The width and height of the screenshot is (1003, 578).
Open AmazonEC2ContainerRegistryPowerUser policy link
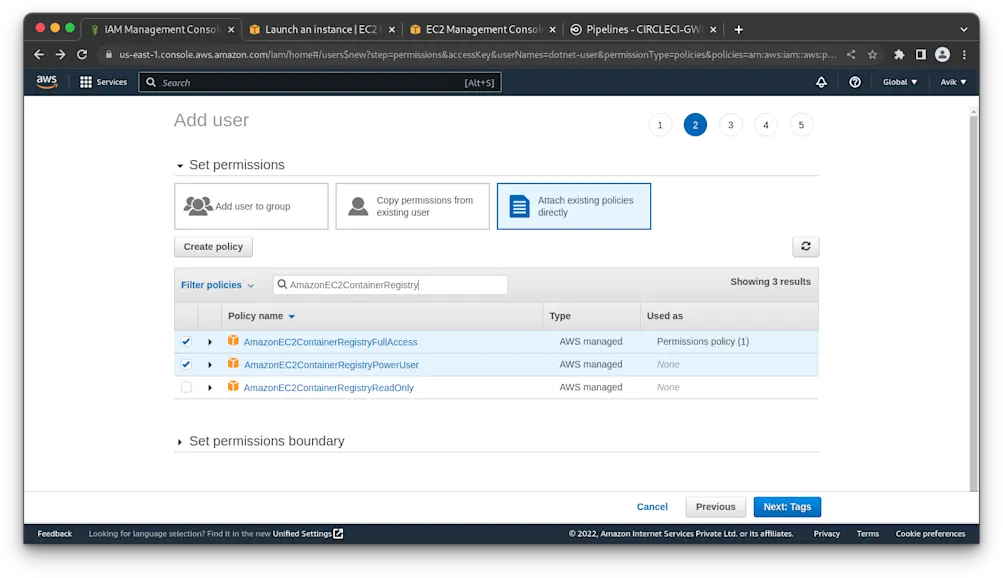pyautogui.click(x=331, y=365)
